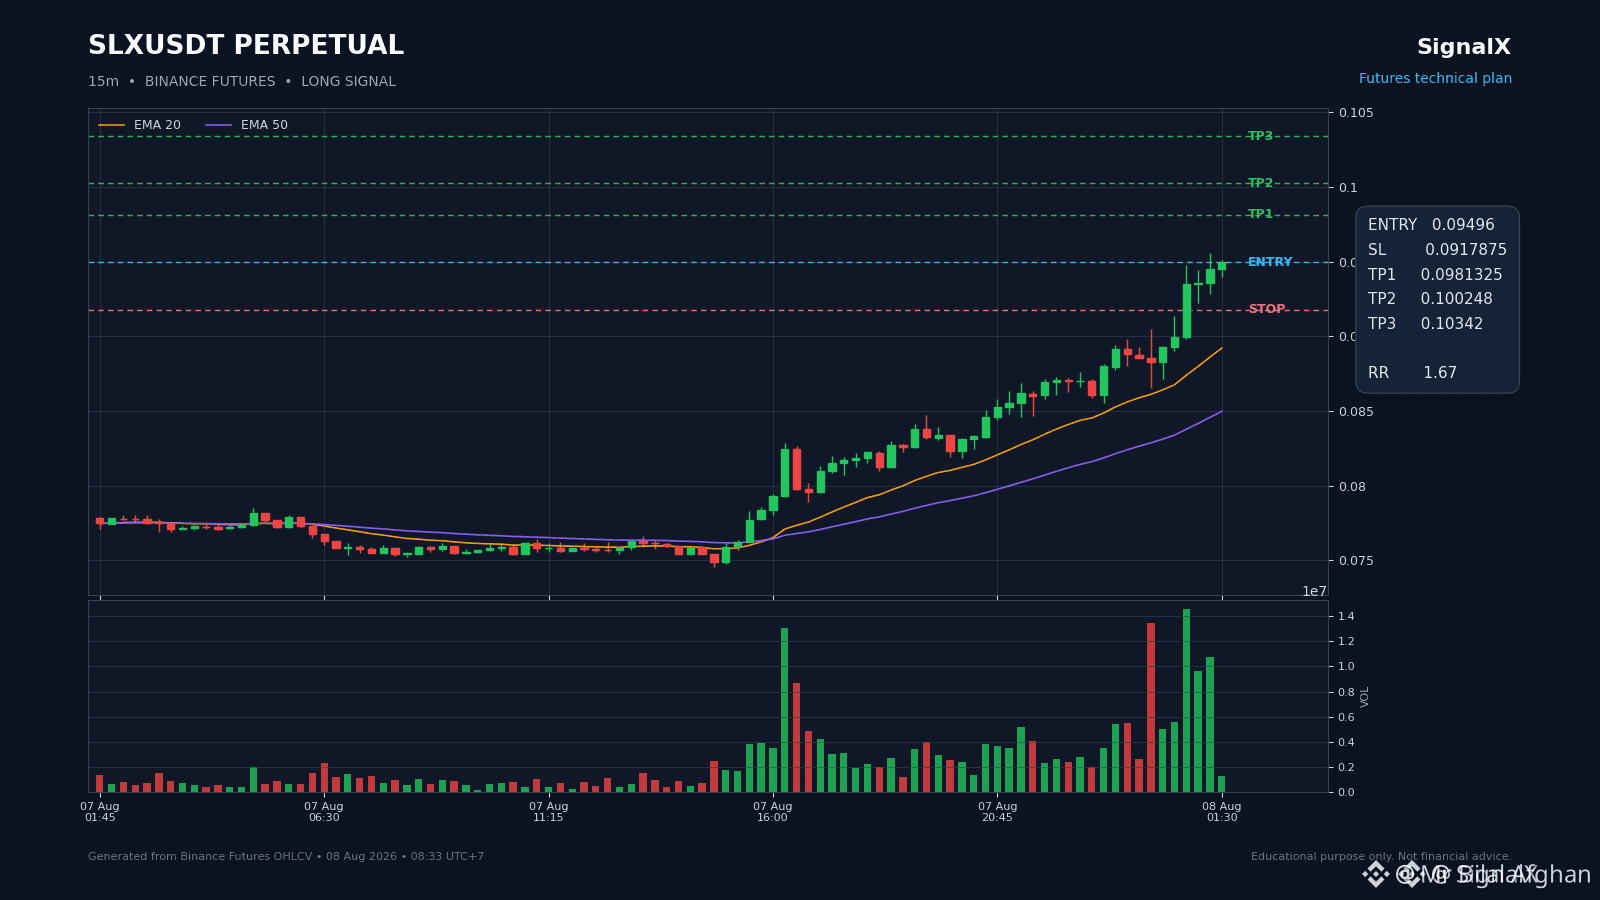Click the SLXUSDT PERPETUAL chart title
The width and height of the screenshot is (1600, 900).
[x=246, y=46]
